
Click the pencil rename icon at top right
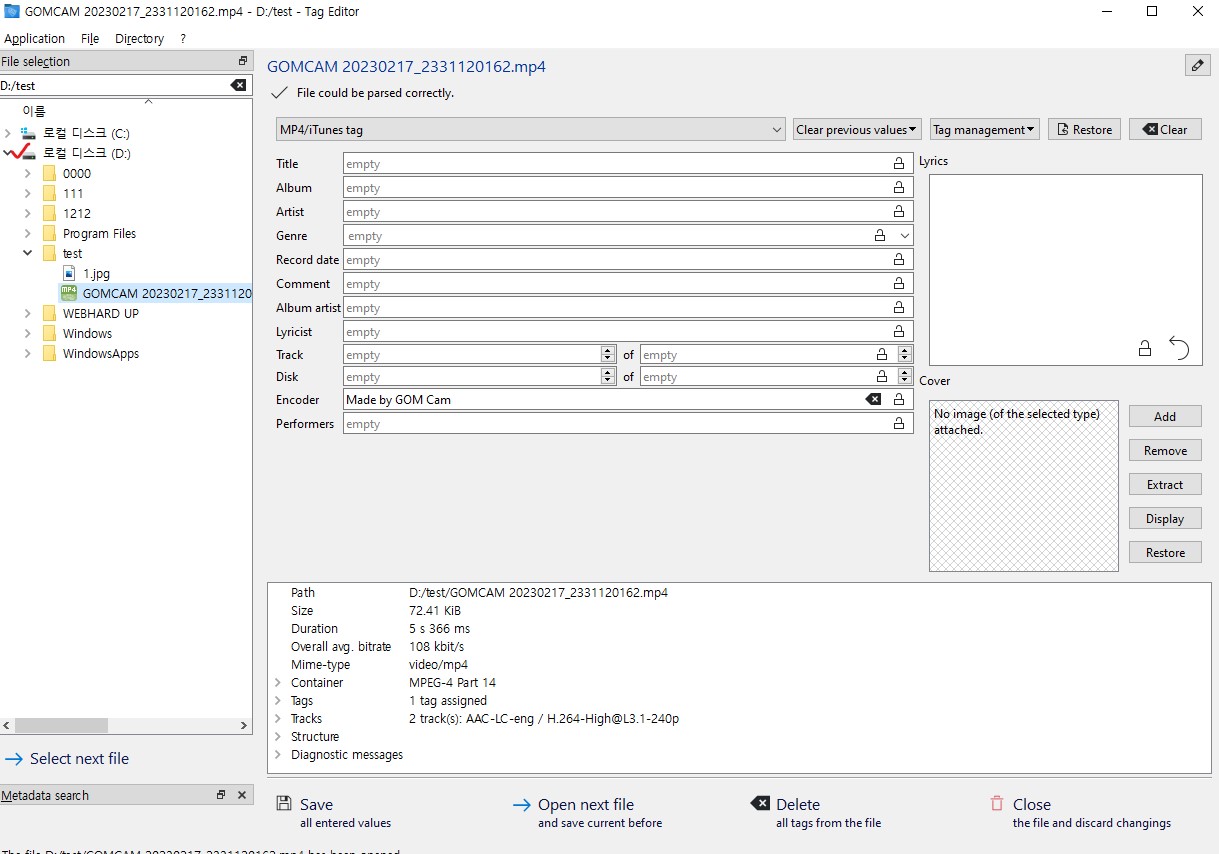1197,65
